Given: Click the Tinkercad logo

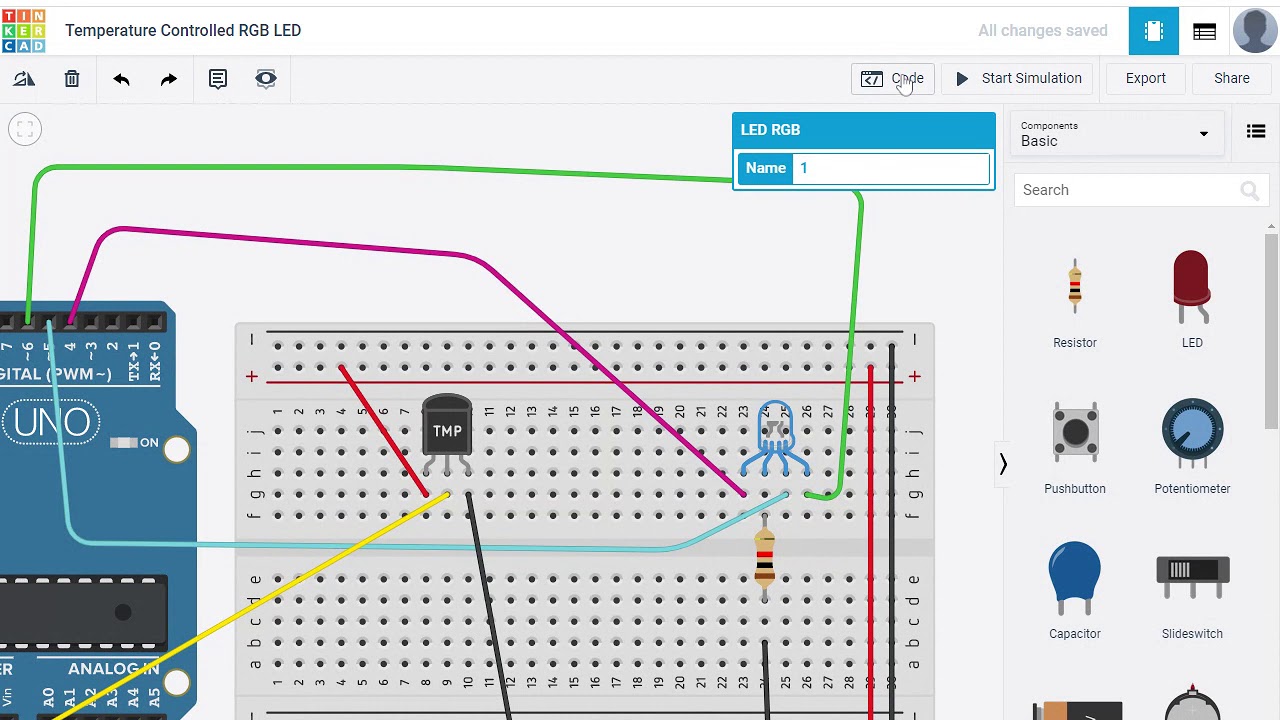Looking at the screenshot, I should click(x=23, y=30).
